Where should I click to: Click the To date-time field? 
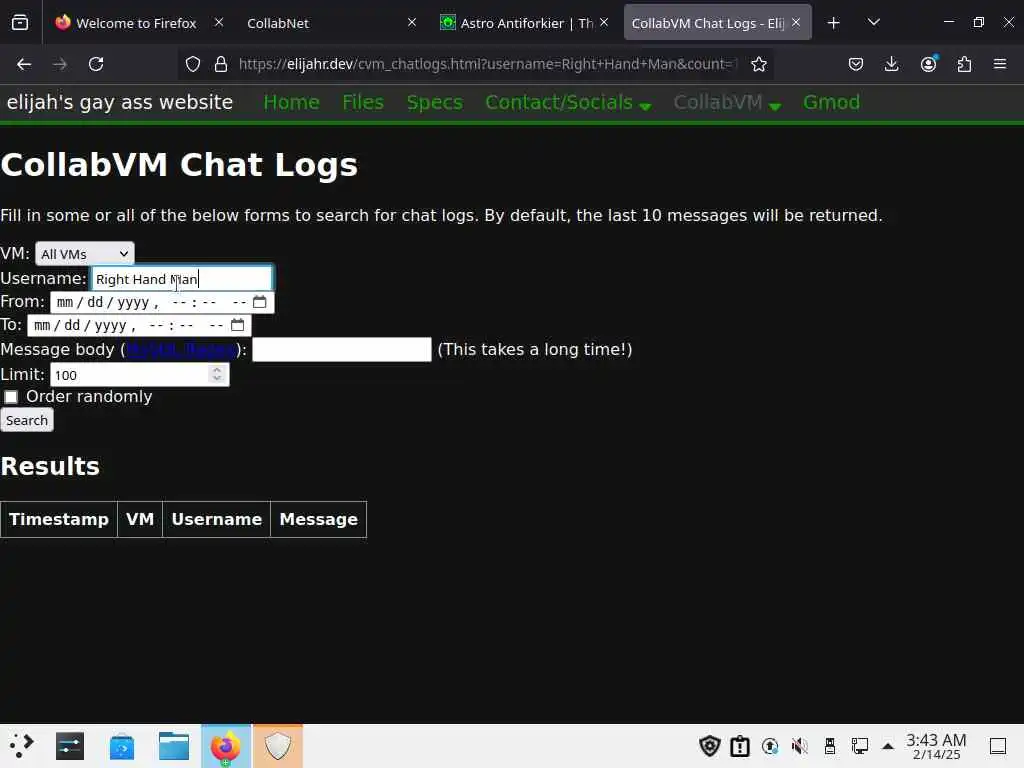pos(139,325)
